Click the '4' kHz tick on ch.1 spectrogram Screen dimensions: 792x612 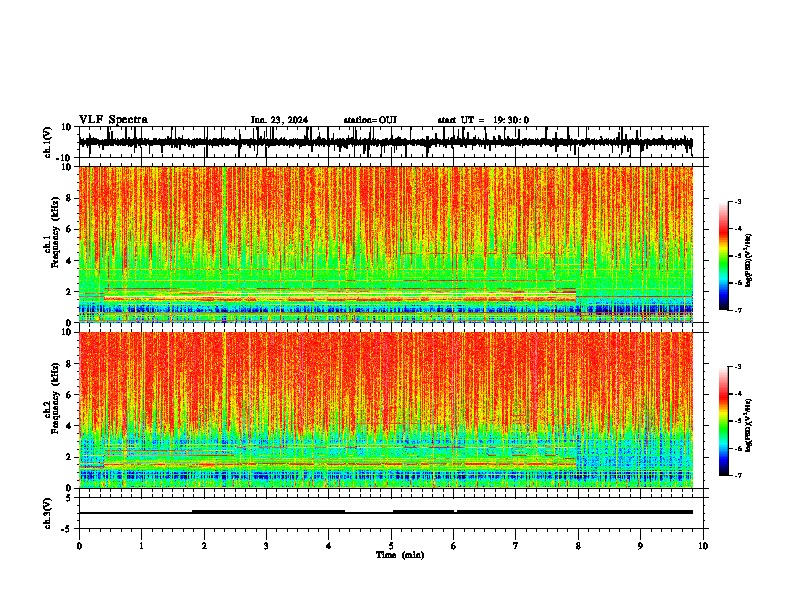click(69, 261)
